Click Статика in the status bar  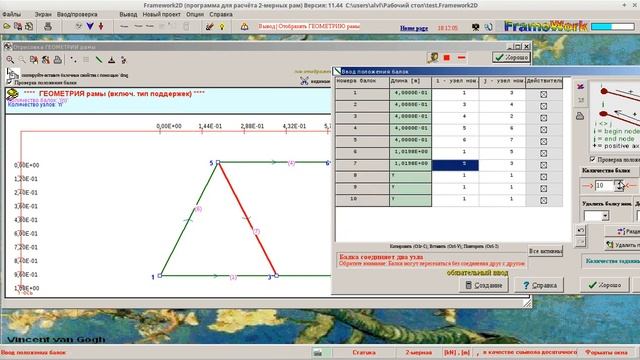(x=364, y=352)
